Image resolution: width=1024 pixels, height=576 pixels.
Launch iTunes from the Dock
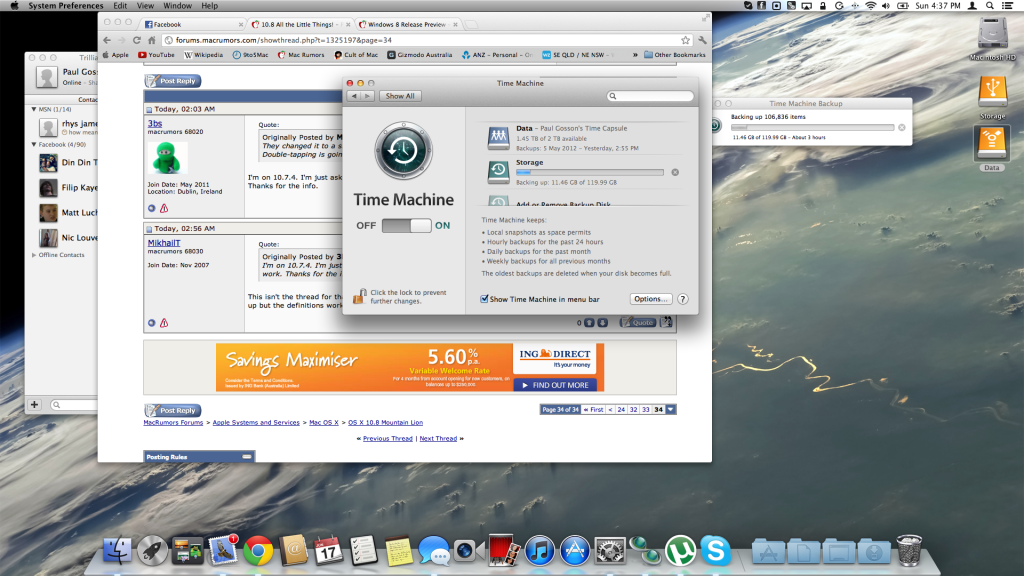coord(539,551)
